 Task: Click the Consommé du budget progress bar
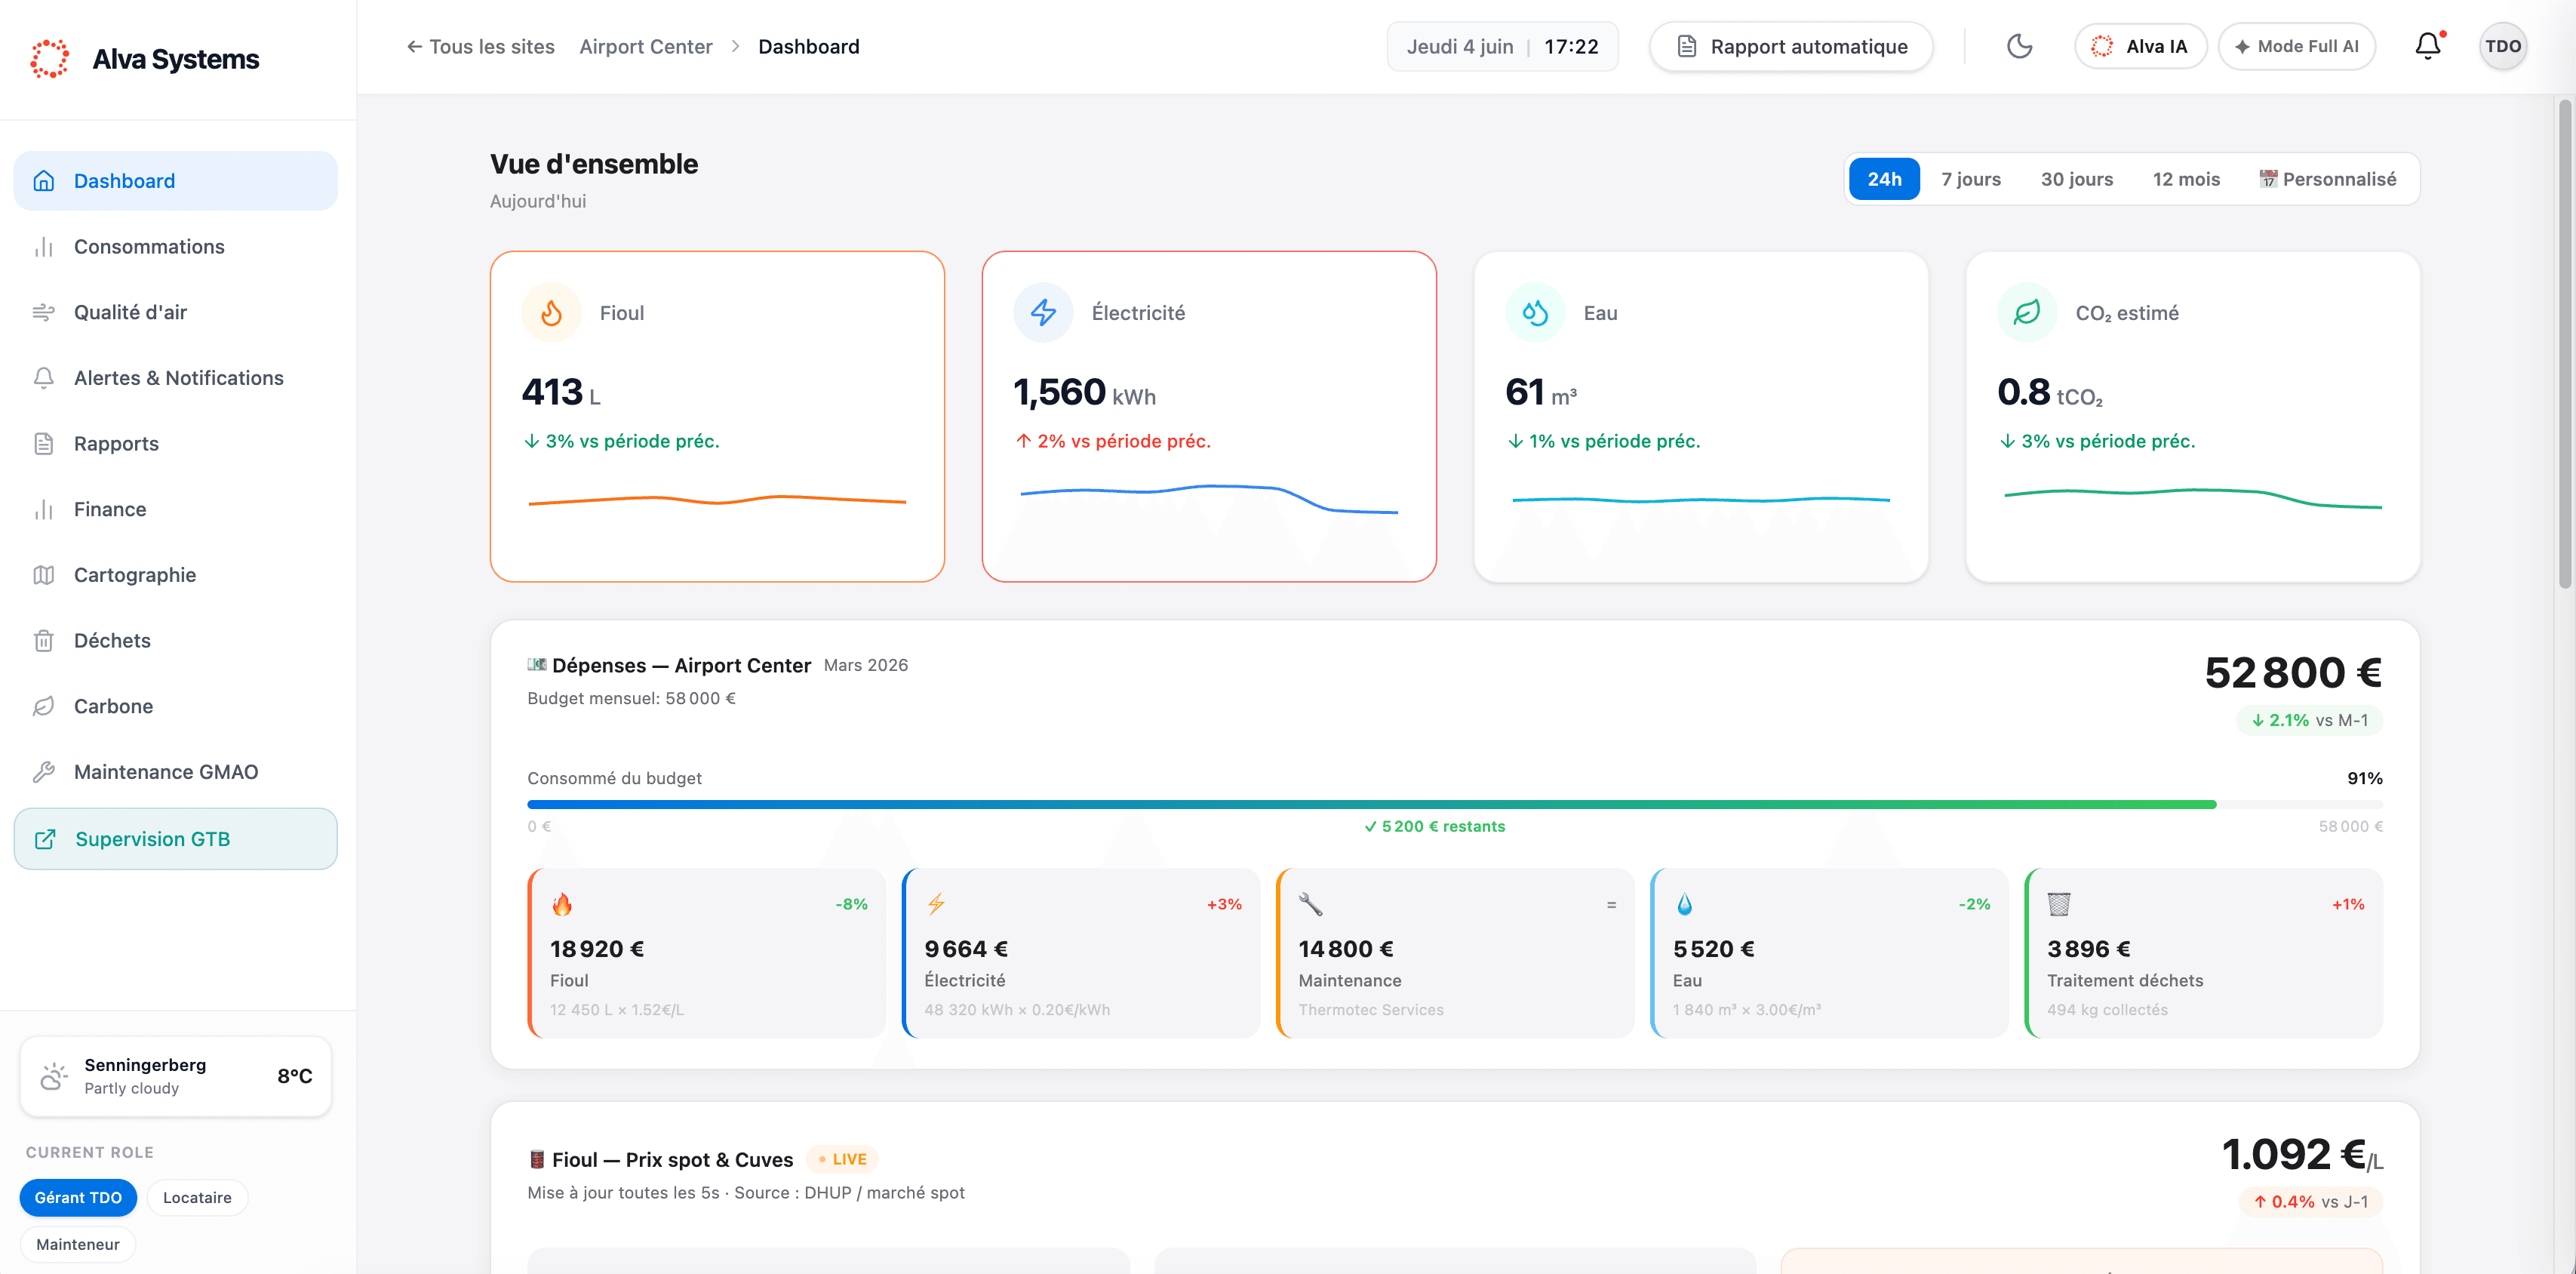1455,804
